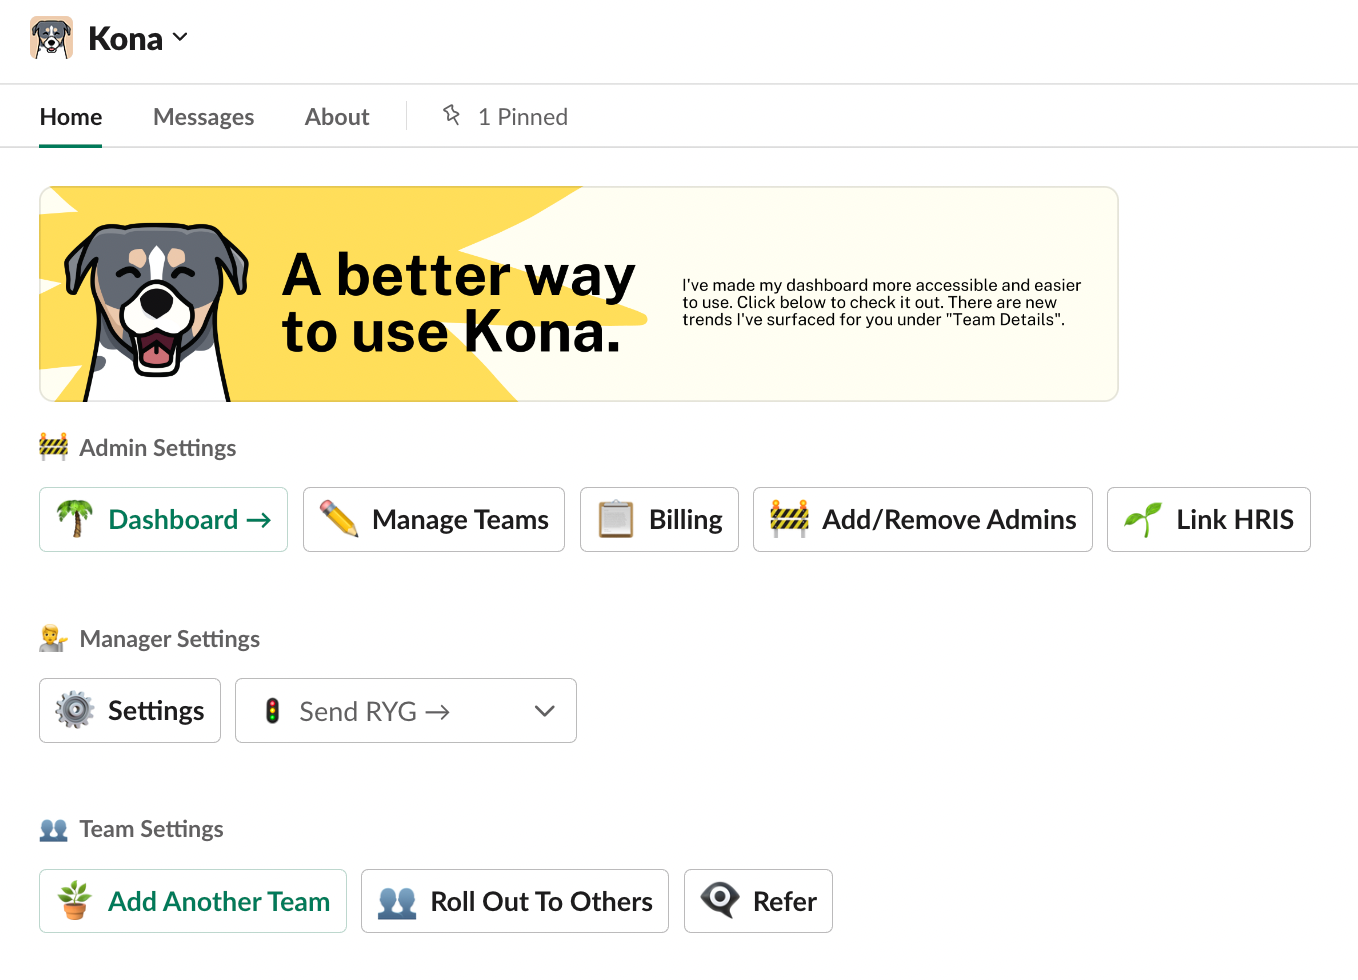Click the Add/Remove Admins button
This screenshot has height=980, width=1358.
click(922, 519)
